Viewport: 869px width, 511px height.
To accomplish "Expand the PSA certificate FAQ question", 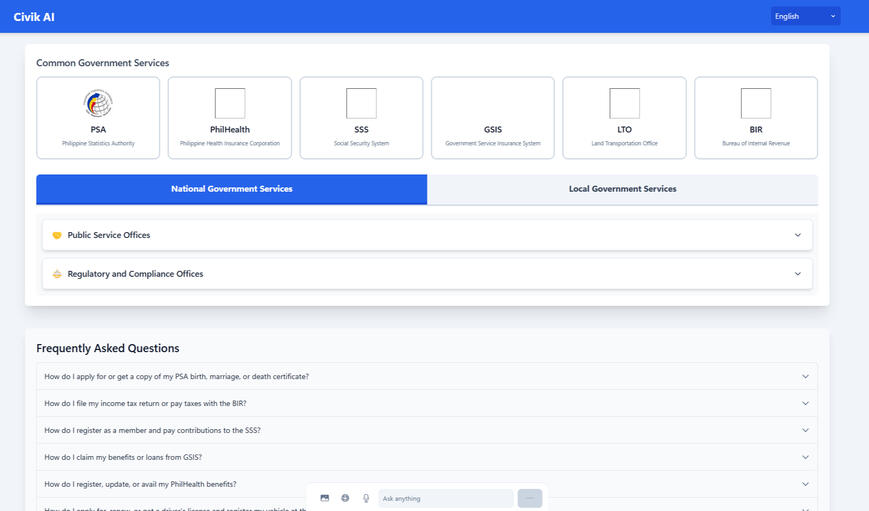I will (x=427, y=376).
